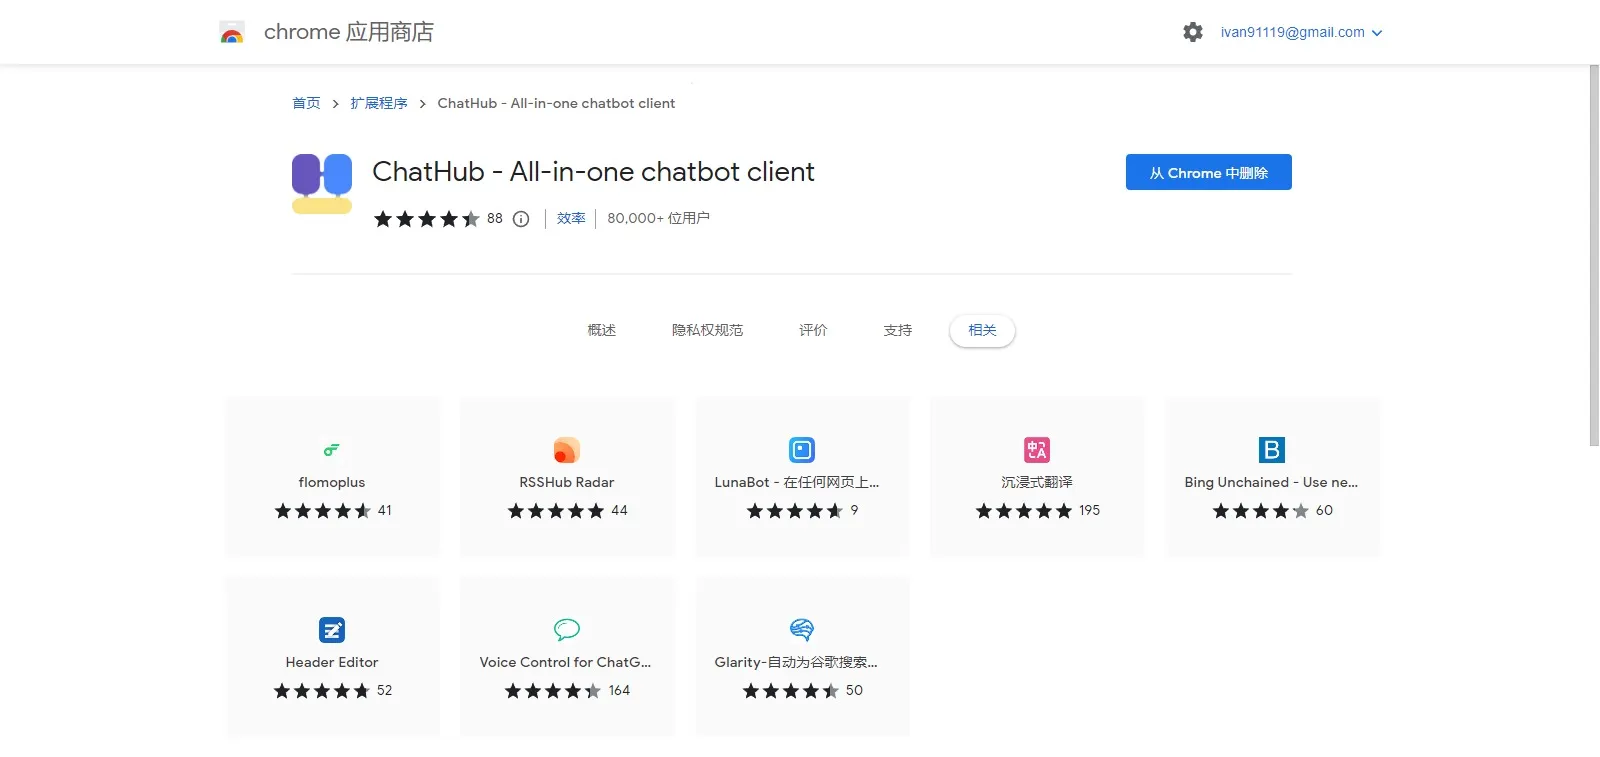Open the flomoplus extension title
This screenshot has height=757, width=1600.
pos(332,482)
